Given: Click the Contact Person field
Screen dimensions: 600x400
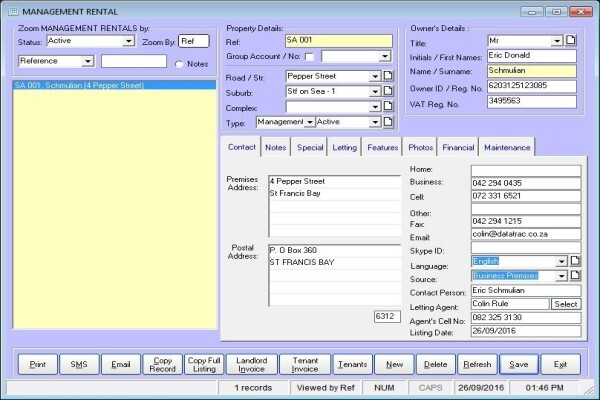Looking at the screenshot, I should [526, 291].
